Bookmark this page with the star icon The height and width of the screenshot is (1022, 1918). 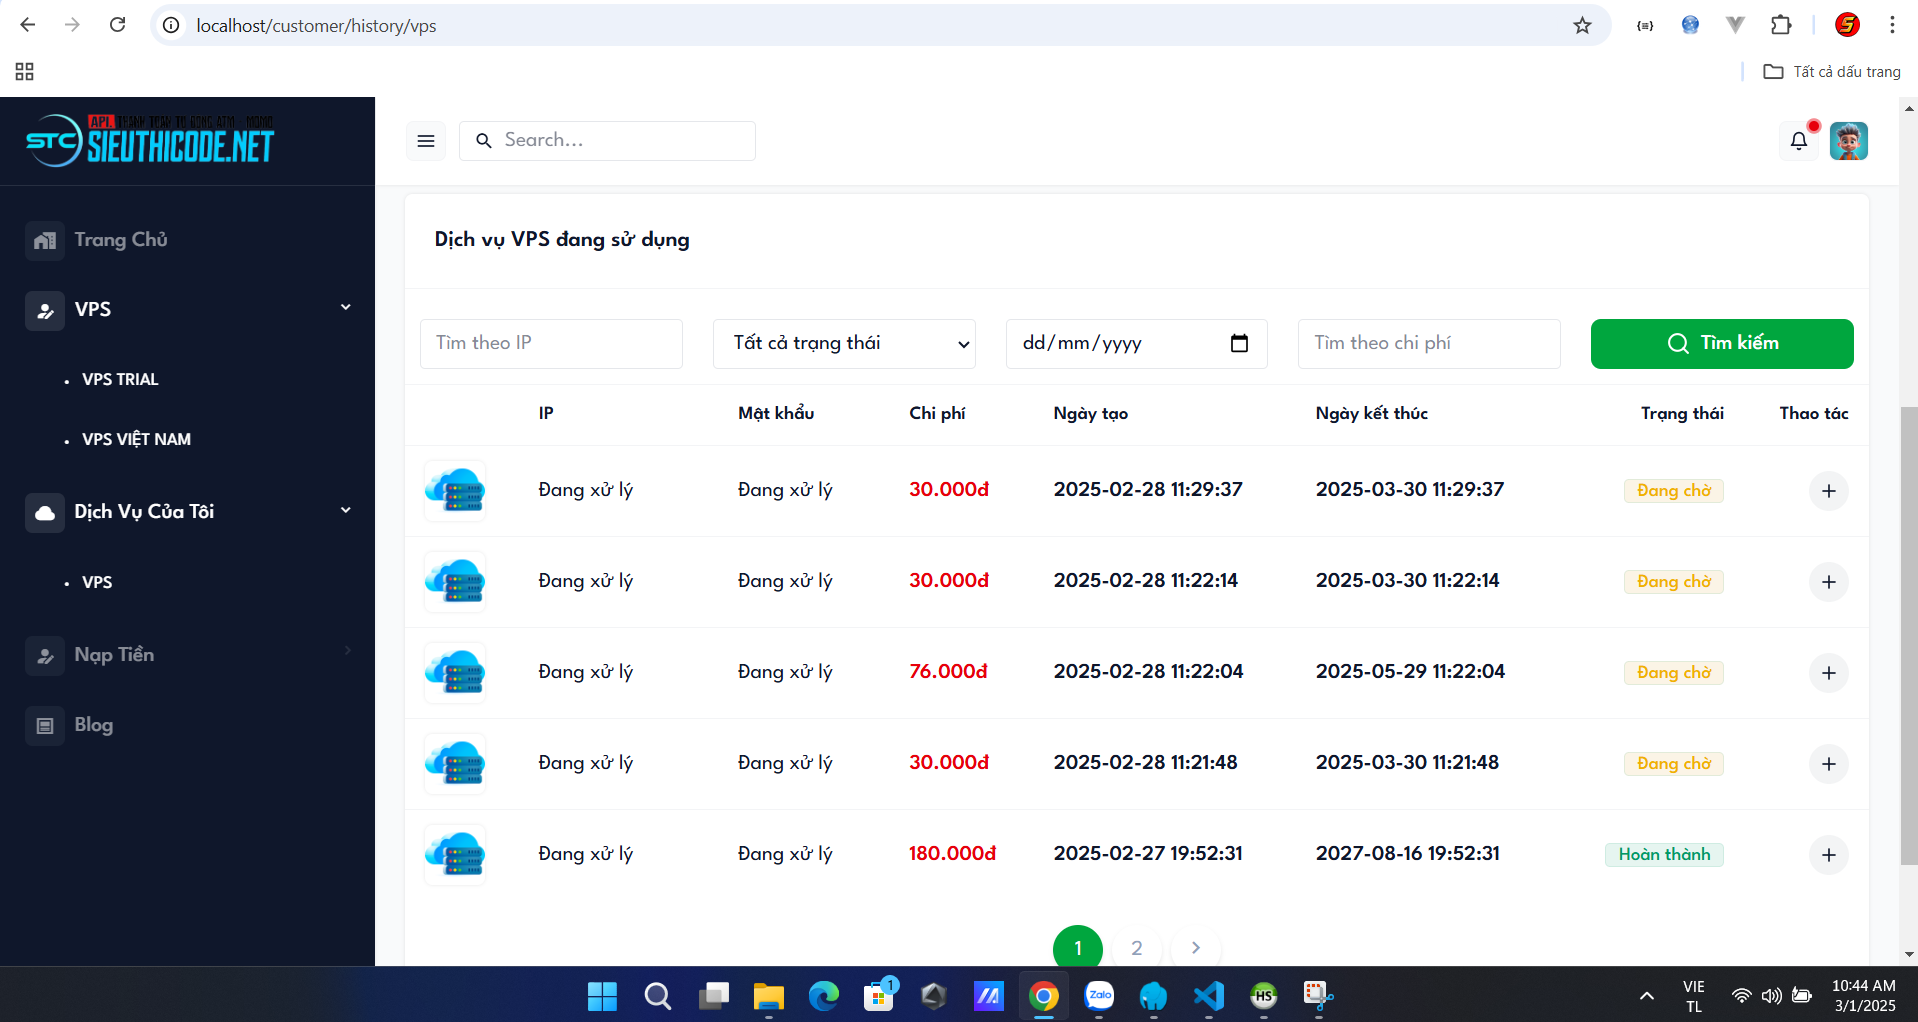coord(1582,25)
